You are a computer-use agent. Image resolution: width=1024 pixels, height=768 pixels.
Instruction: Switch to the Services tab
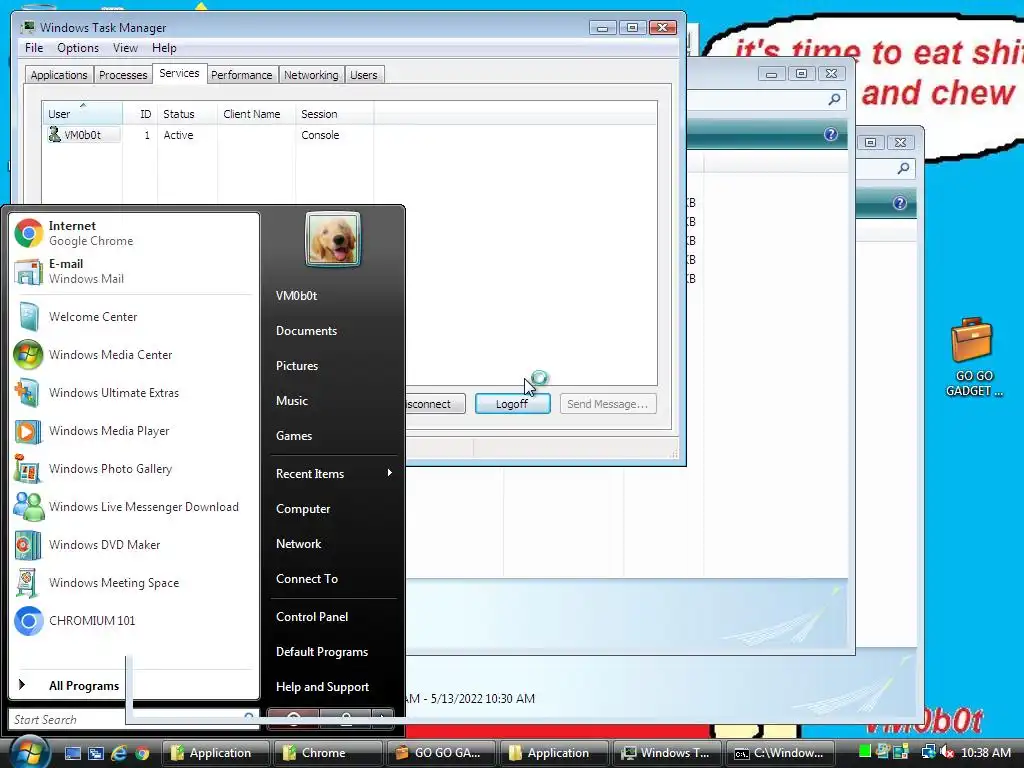click(179, 73)
